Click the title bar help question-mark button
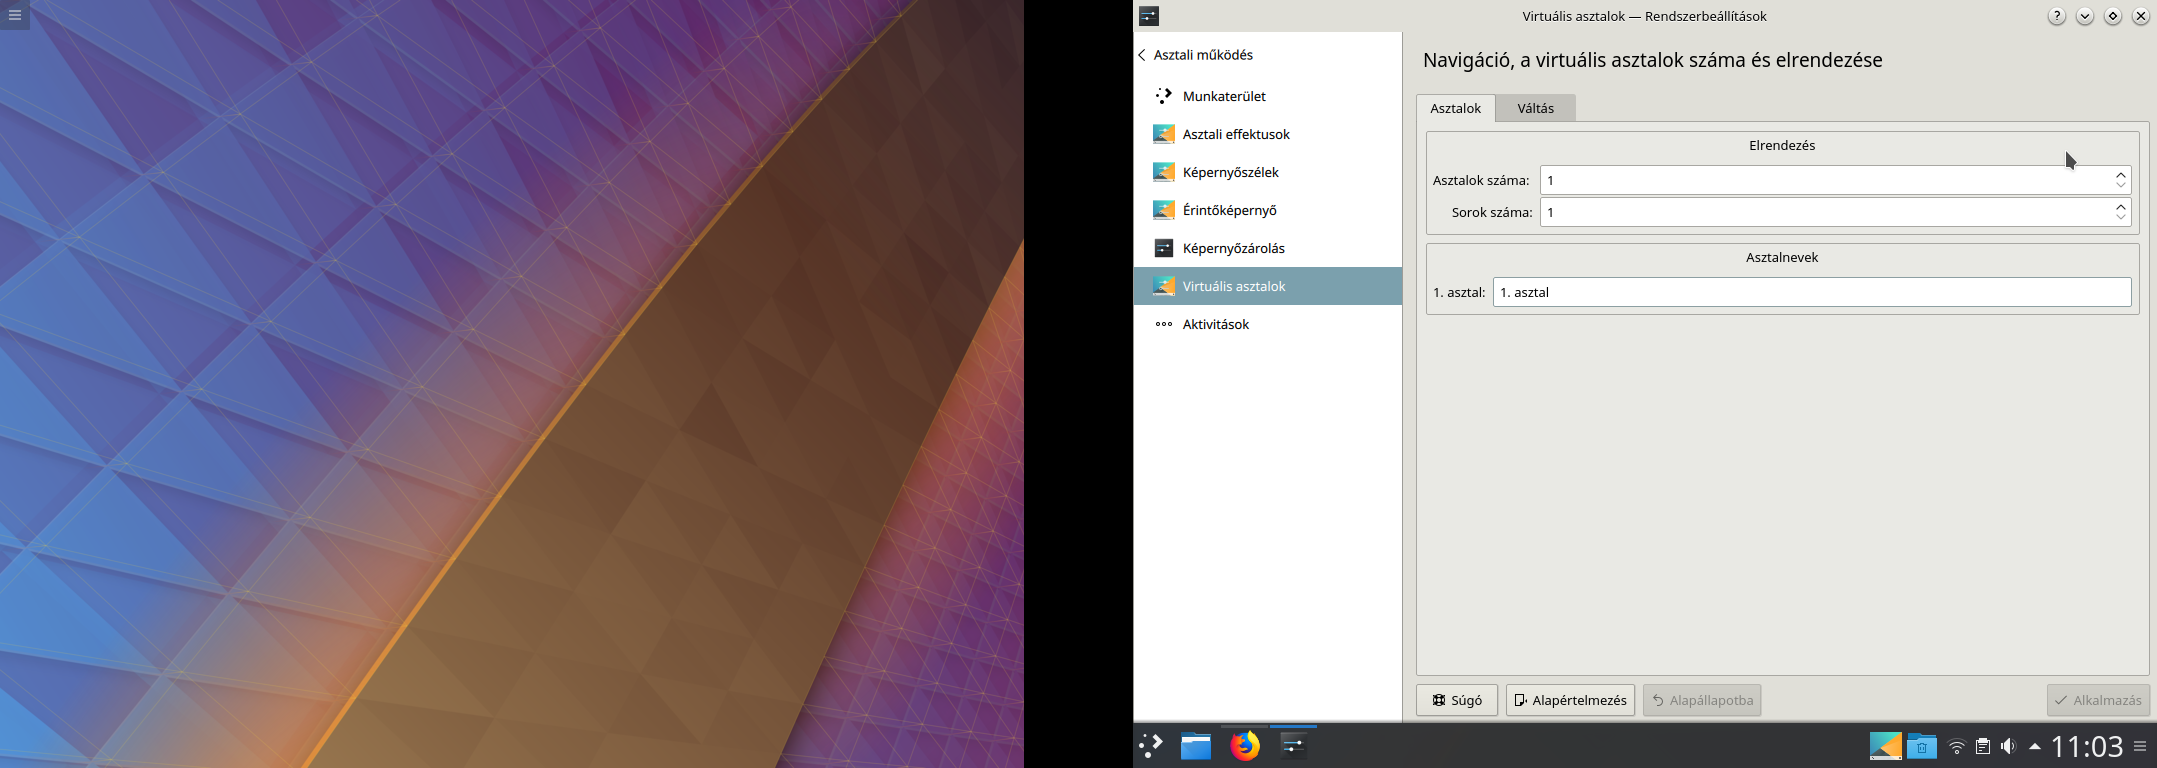This screenshot has height=768, width=2157. (2057, 16)
